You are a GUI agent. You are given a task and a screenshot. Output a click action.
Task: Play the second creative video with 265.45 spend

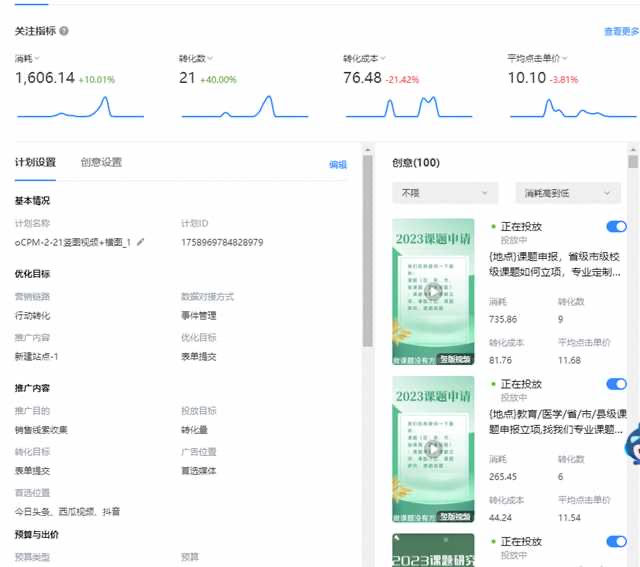[x=433, y=449]
